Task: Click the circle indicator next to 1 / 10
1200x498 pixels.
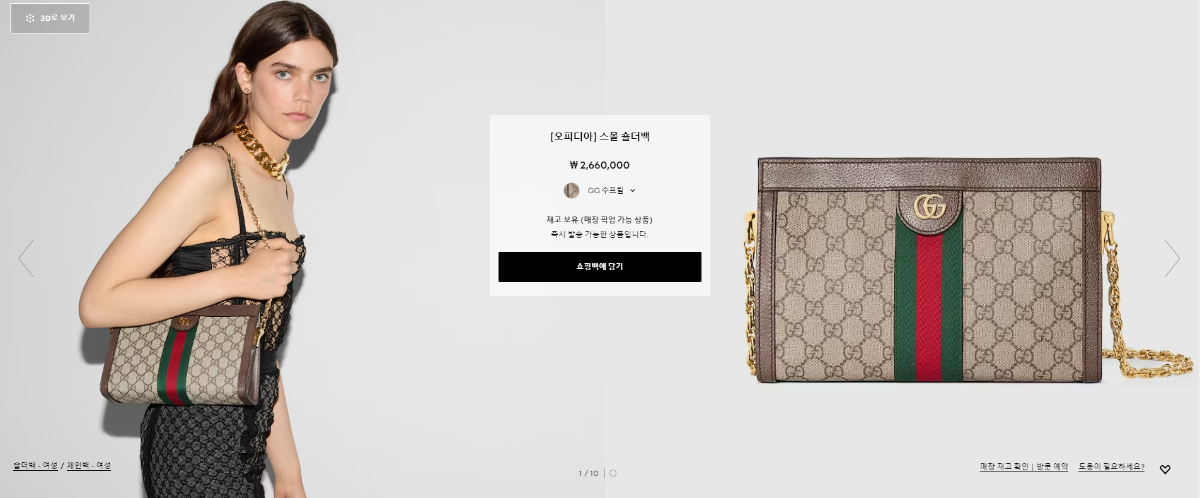Action: [613, 473]
